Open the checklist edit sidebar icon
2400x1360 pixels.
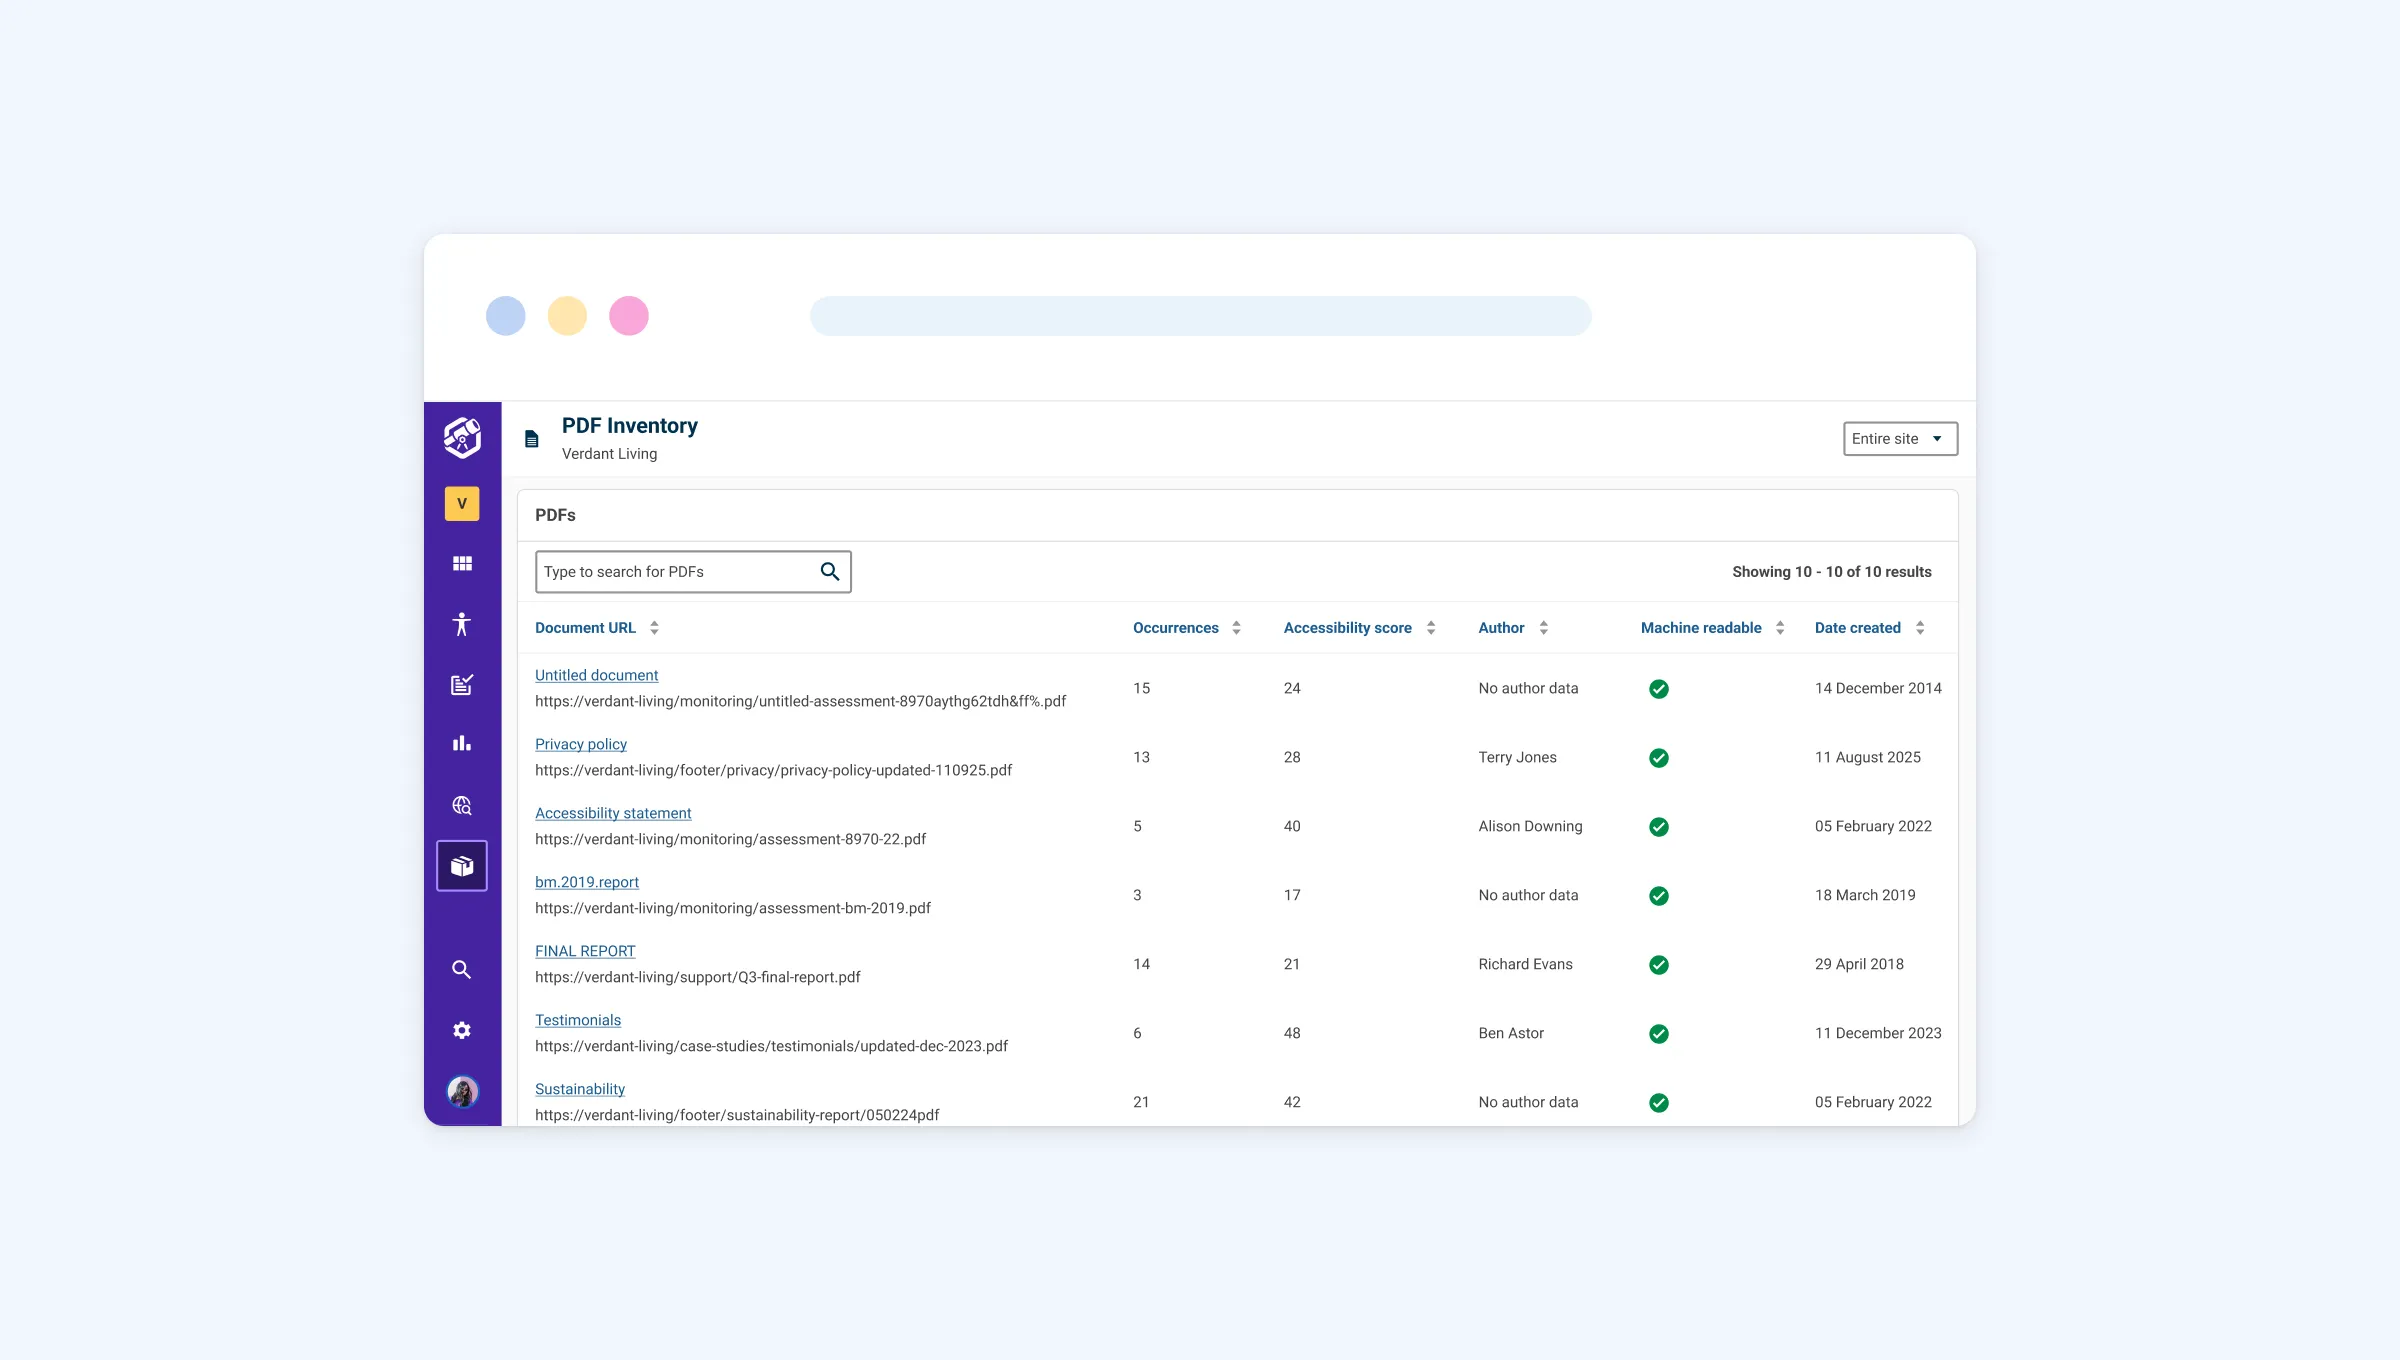[x=462, y=685]
